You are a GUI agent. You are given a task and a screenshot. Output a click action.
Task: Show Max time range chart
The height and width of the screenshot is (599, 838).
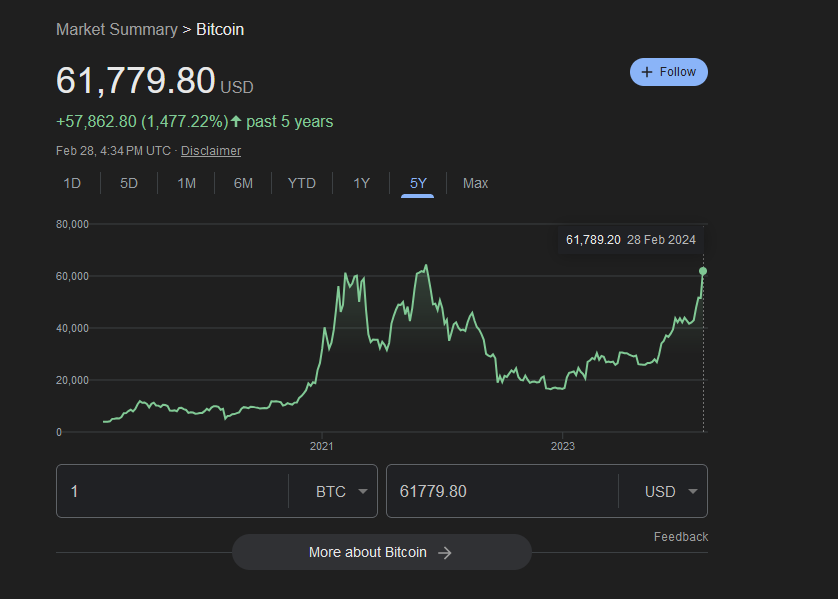[x=476, y=183]
